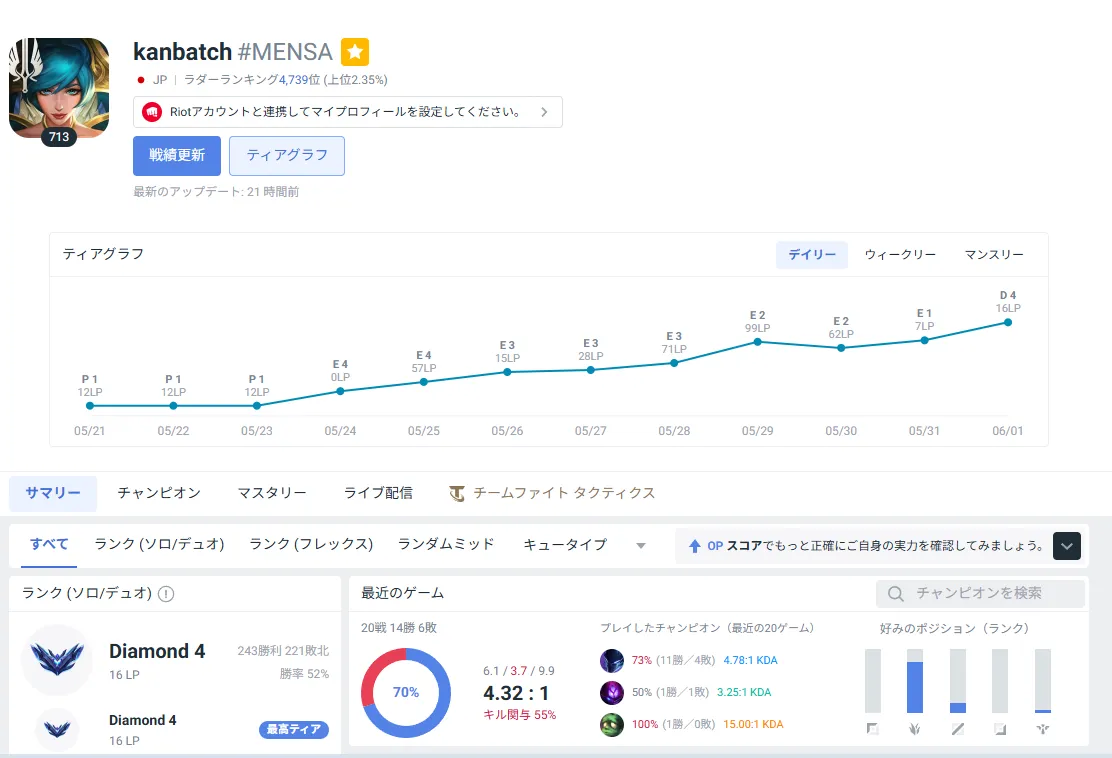The width and height of the screenshot is (1112, 758).
Task: Filter by ランク (ソロ/デュオ) tab
Action: 160,545
